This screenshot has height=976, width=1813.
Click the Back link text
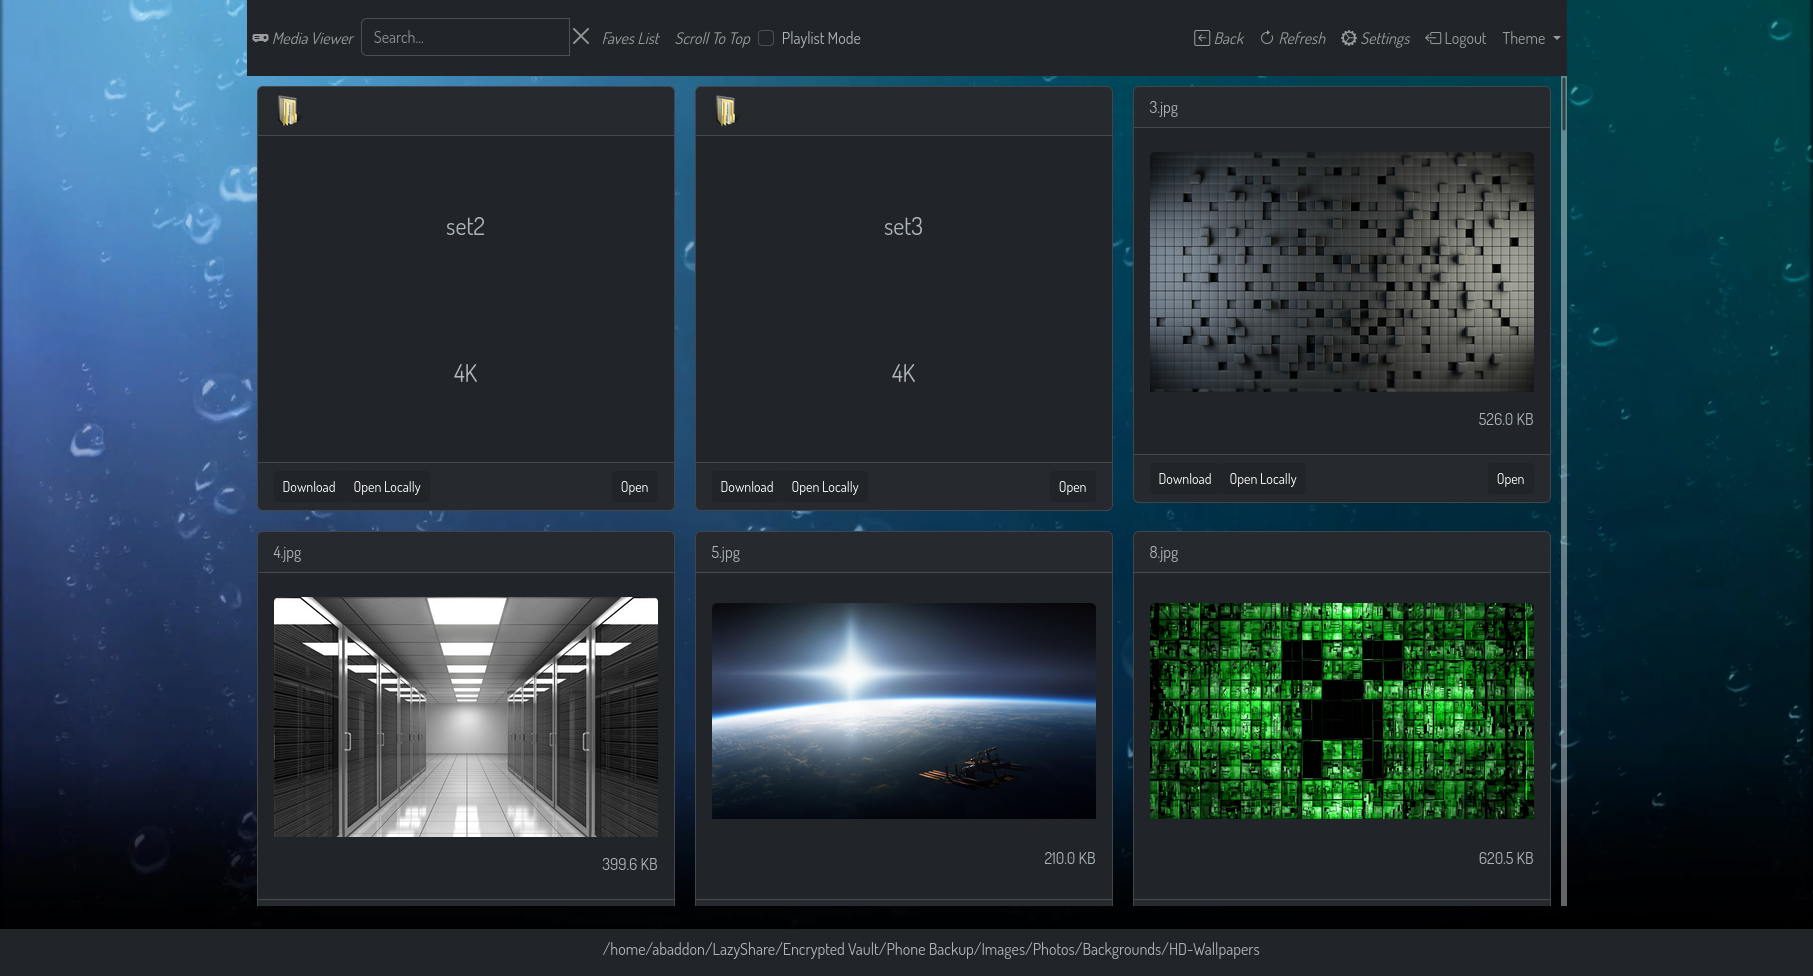[x=1229, y=38]
